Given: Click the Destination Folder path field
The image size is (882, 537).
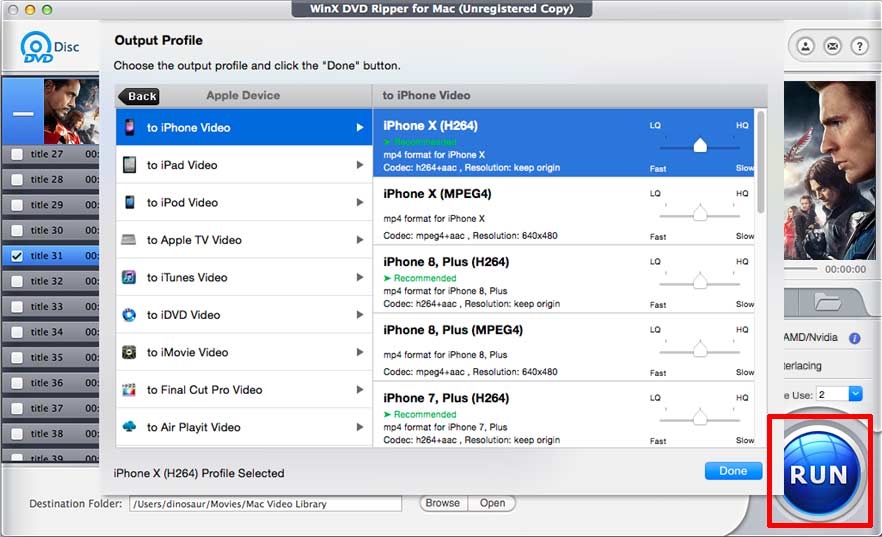Looking at the screenshot, I should 266,504.
